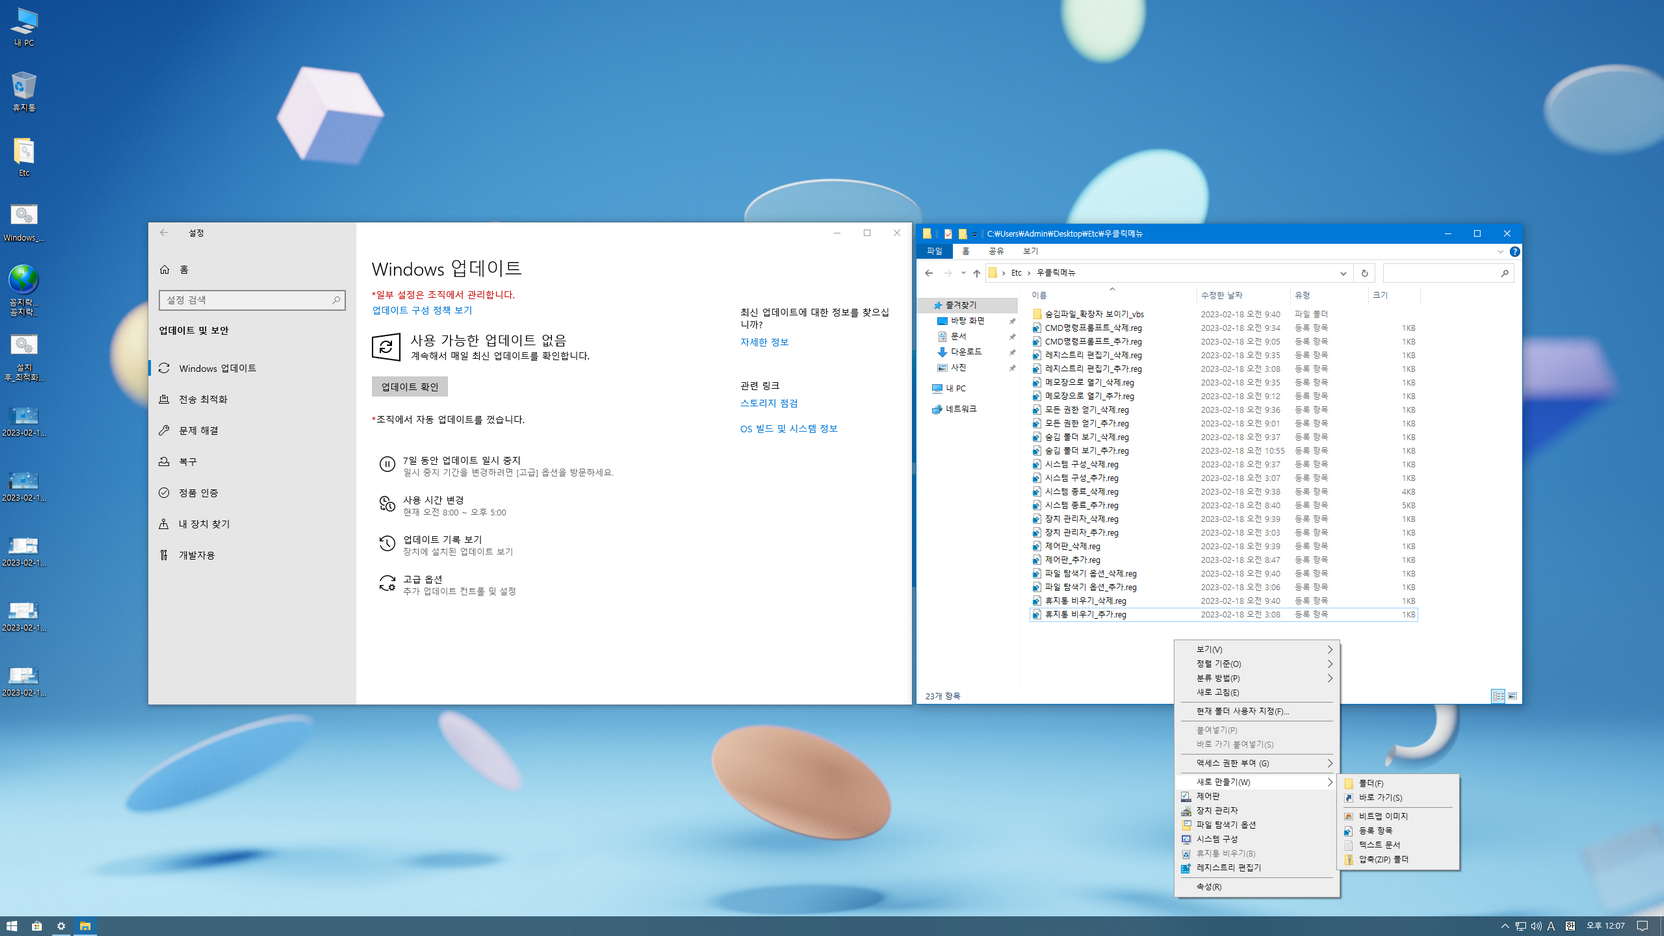The image size is (1664, 936).
Task: Open 업데이트 구성 정책 보기 link
Action: tap(422, 310)
